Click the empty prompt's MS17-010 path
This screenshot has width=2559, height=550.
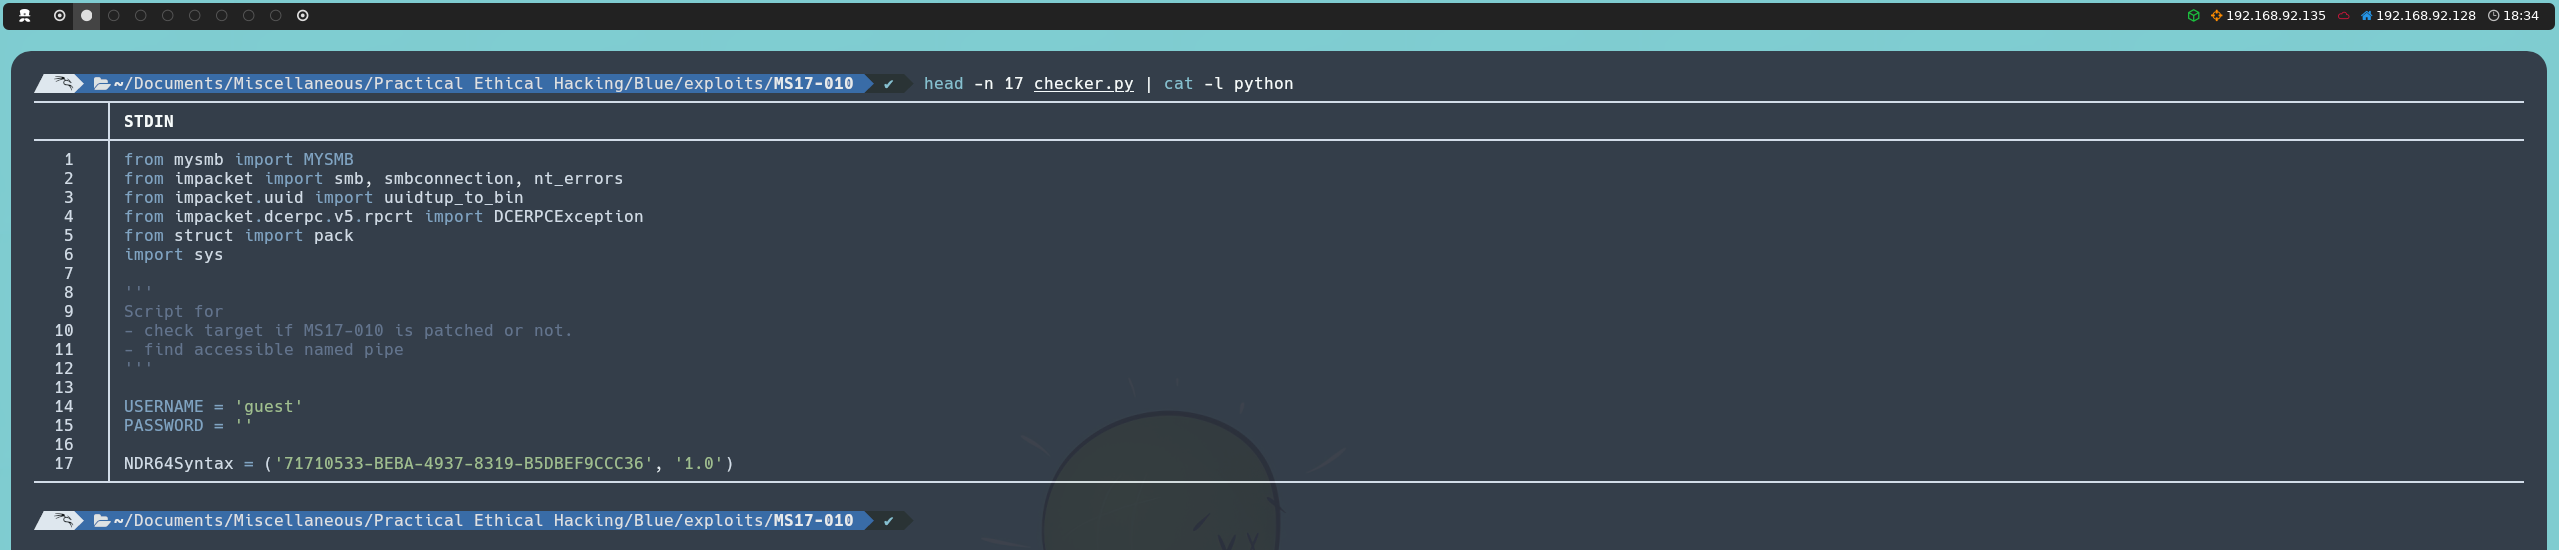[813, 520]
